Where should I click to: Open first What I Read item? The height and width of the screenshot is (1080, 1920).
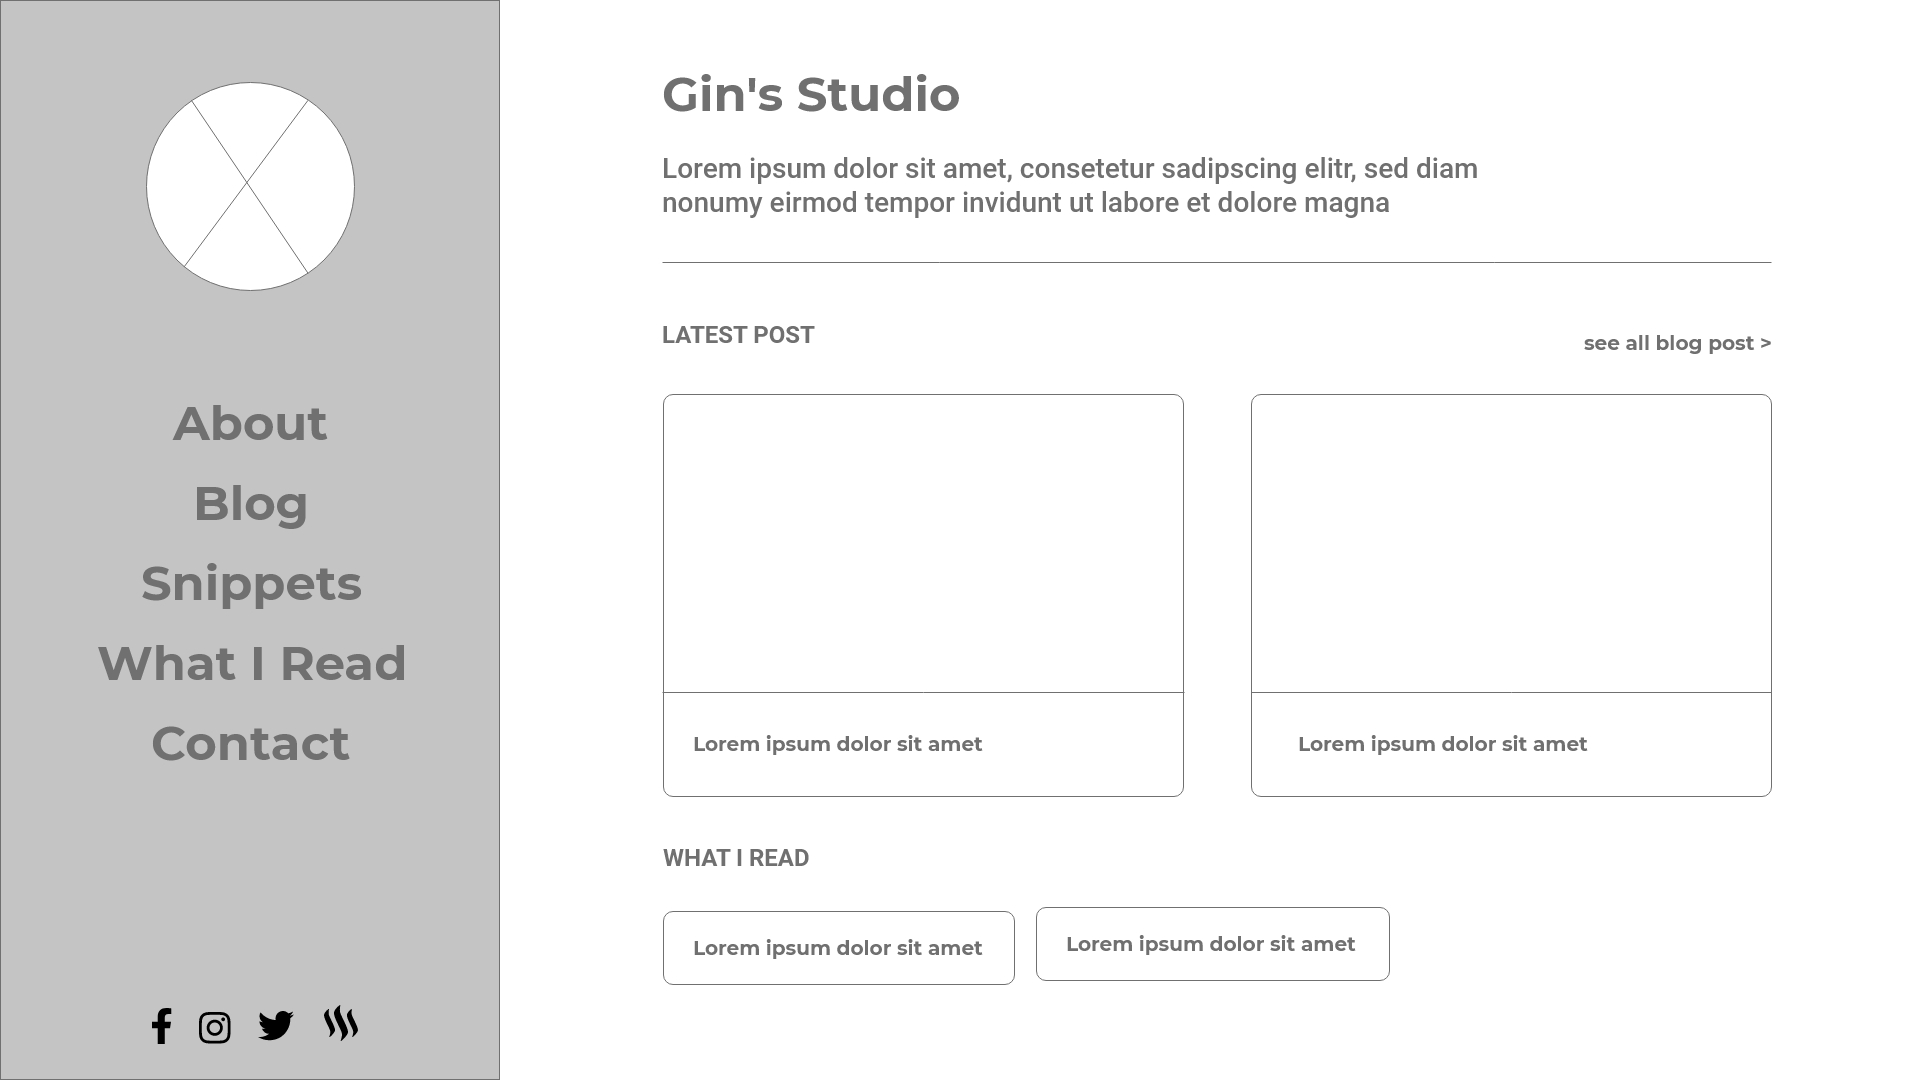click(x=838, y=948)
